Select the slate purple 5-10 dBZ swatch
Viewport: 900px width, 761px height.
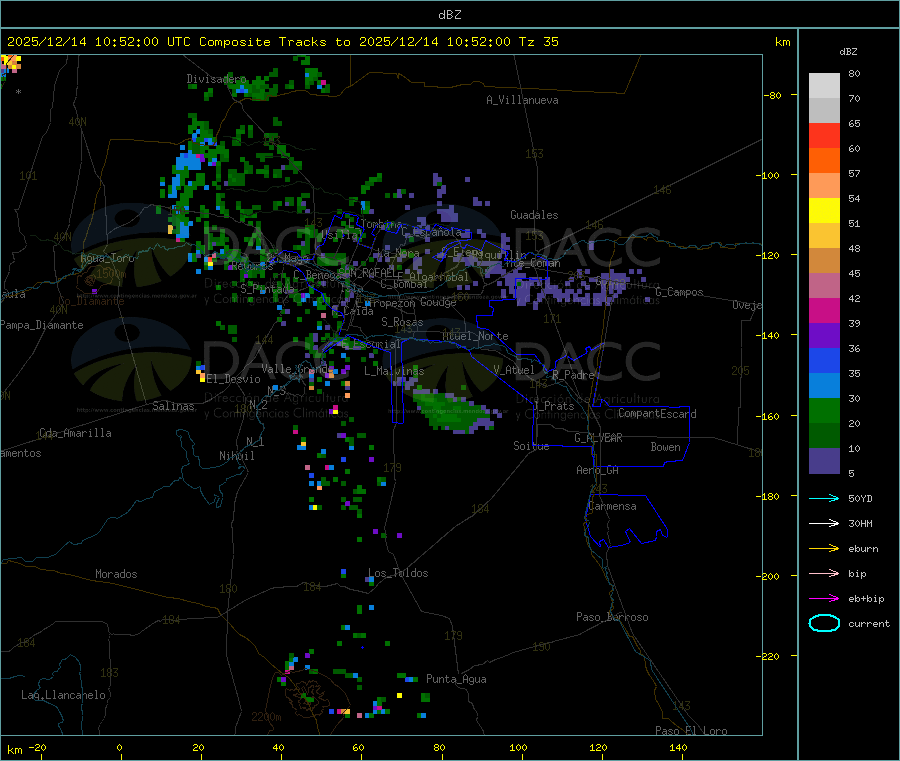[824, 461]
